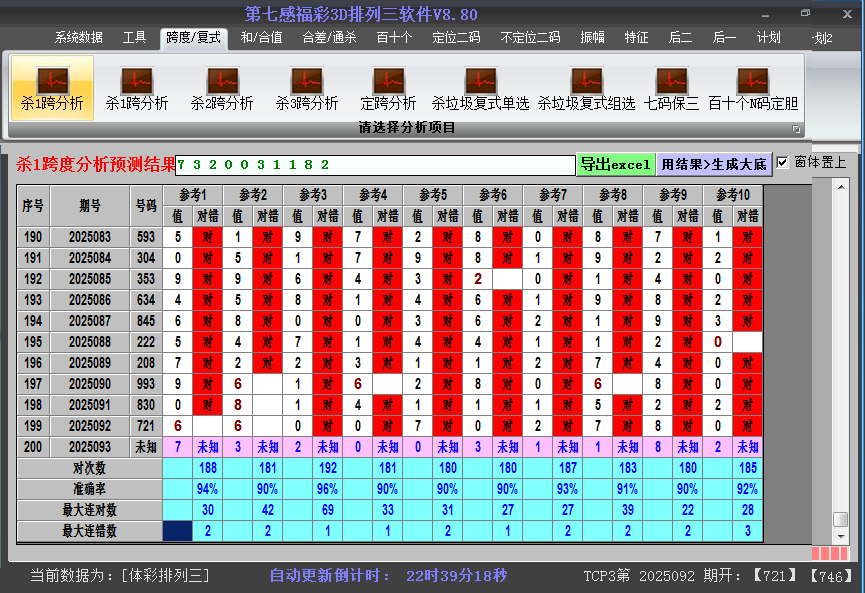The width and height of the screenshot is (865, 593).
Task: Click the 请选择分析项目 ribbon group label
Action: click(407, 128)
